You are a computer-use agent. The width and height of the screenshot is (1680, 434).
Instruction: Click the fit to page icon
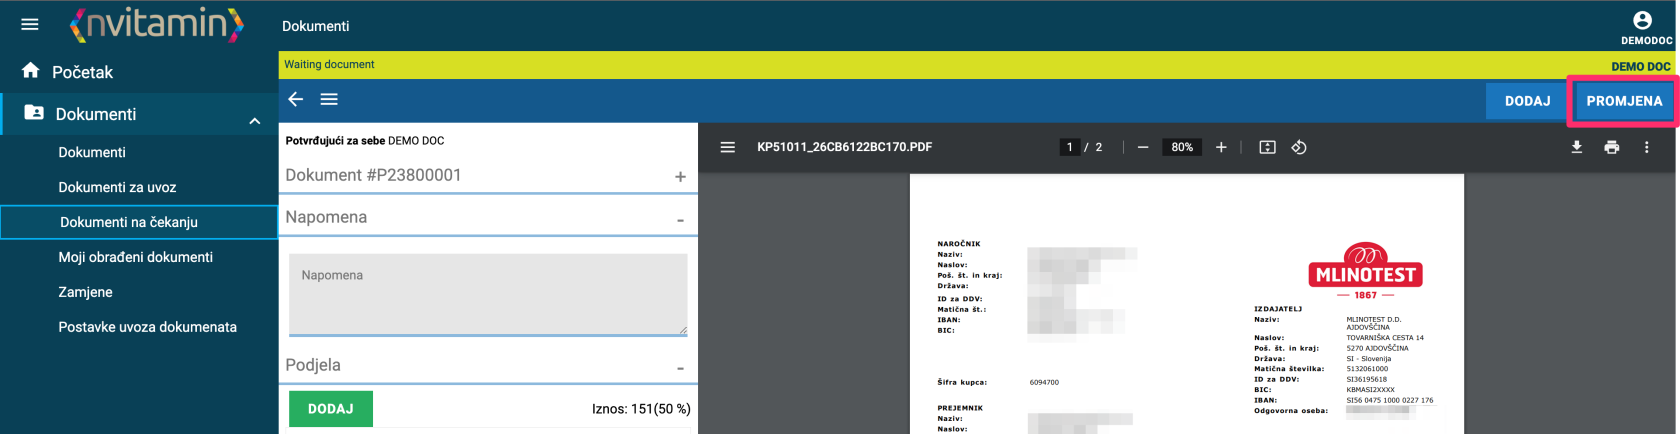[x=1267, y=147]
